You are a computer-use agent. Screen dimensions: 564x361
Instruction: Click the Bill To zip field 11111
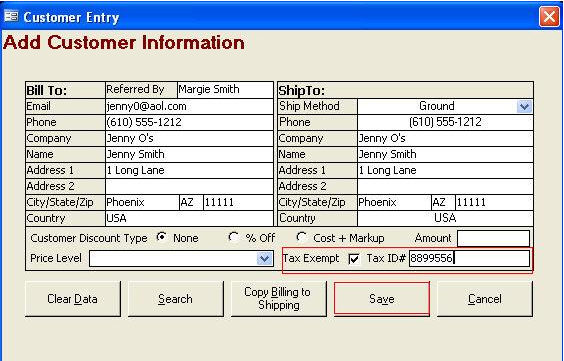pyautogui.click(x=238, y=202)
